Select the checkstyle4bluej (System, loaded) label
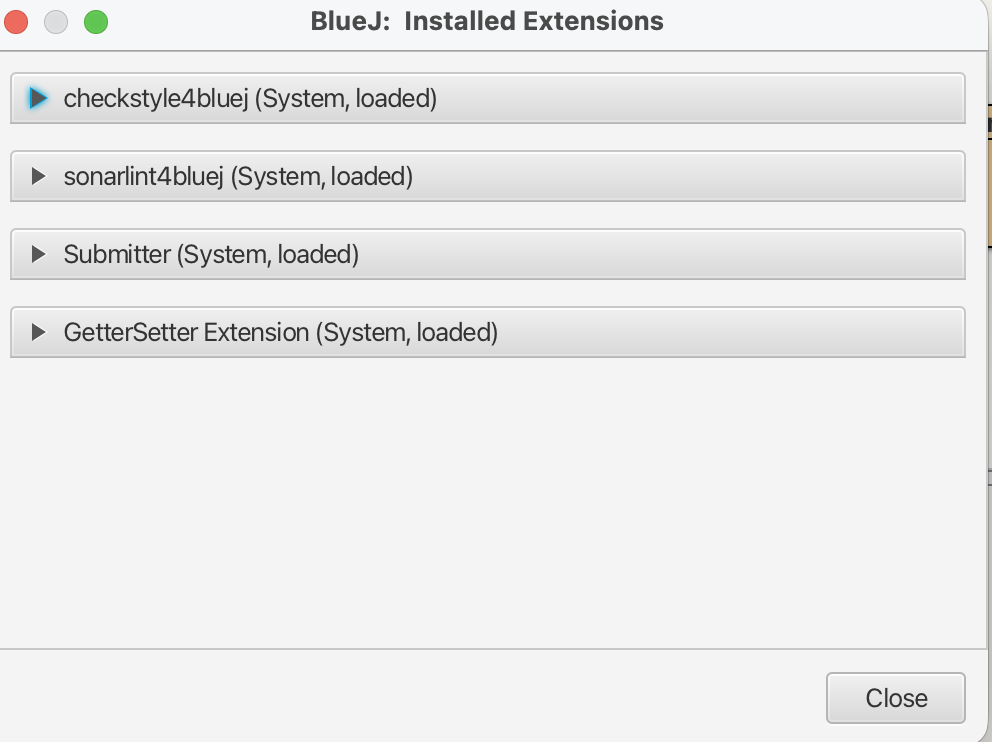Image resolution: width=992 pixels, height=742 pixels. tap(250, 99)
